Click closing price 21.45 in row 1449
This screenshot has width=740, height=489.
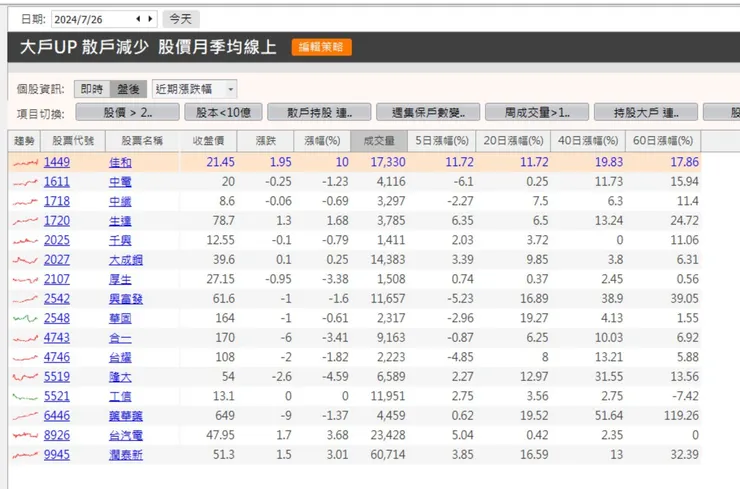tap(220, 162)
